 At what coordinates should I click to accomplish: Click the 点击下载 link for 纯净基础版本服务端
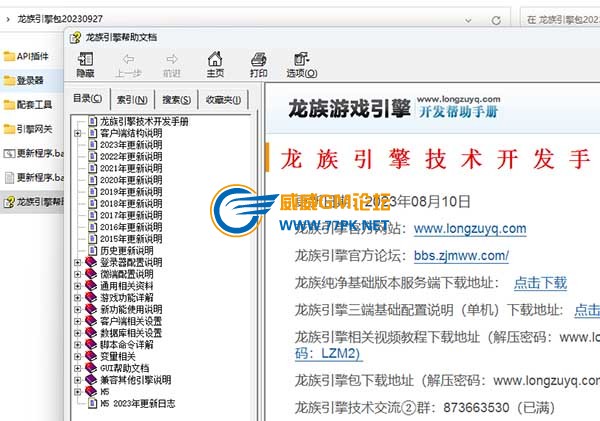point(540,283)
